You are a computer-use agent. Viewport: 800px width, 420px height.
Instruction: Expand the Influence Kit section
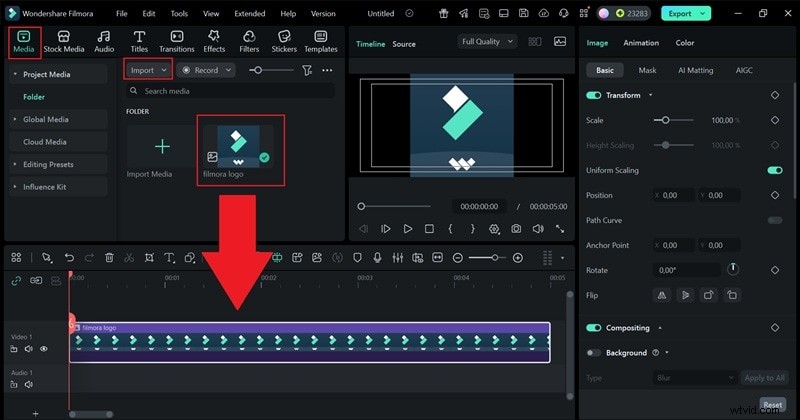[15, 187]
